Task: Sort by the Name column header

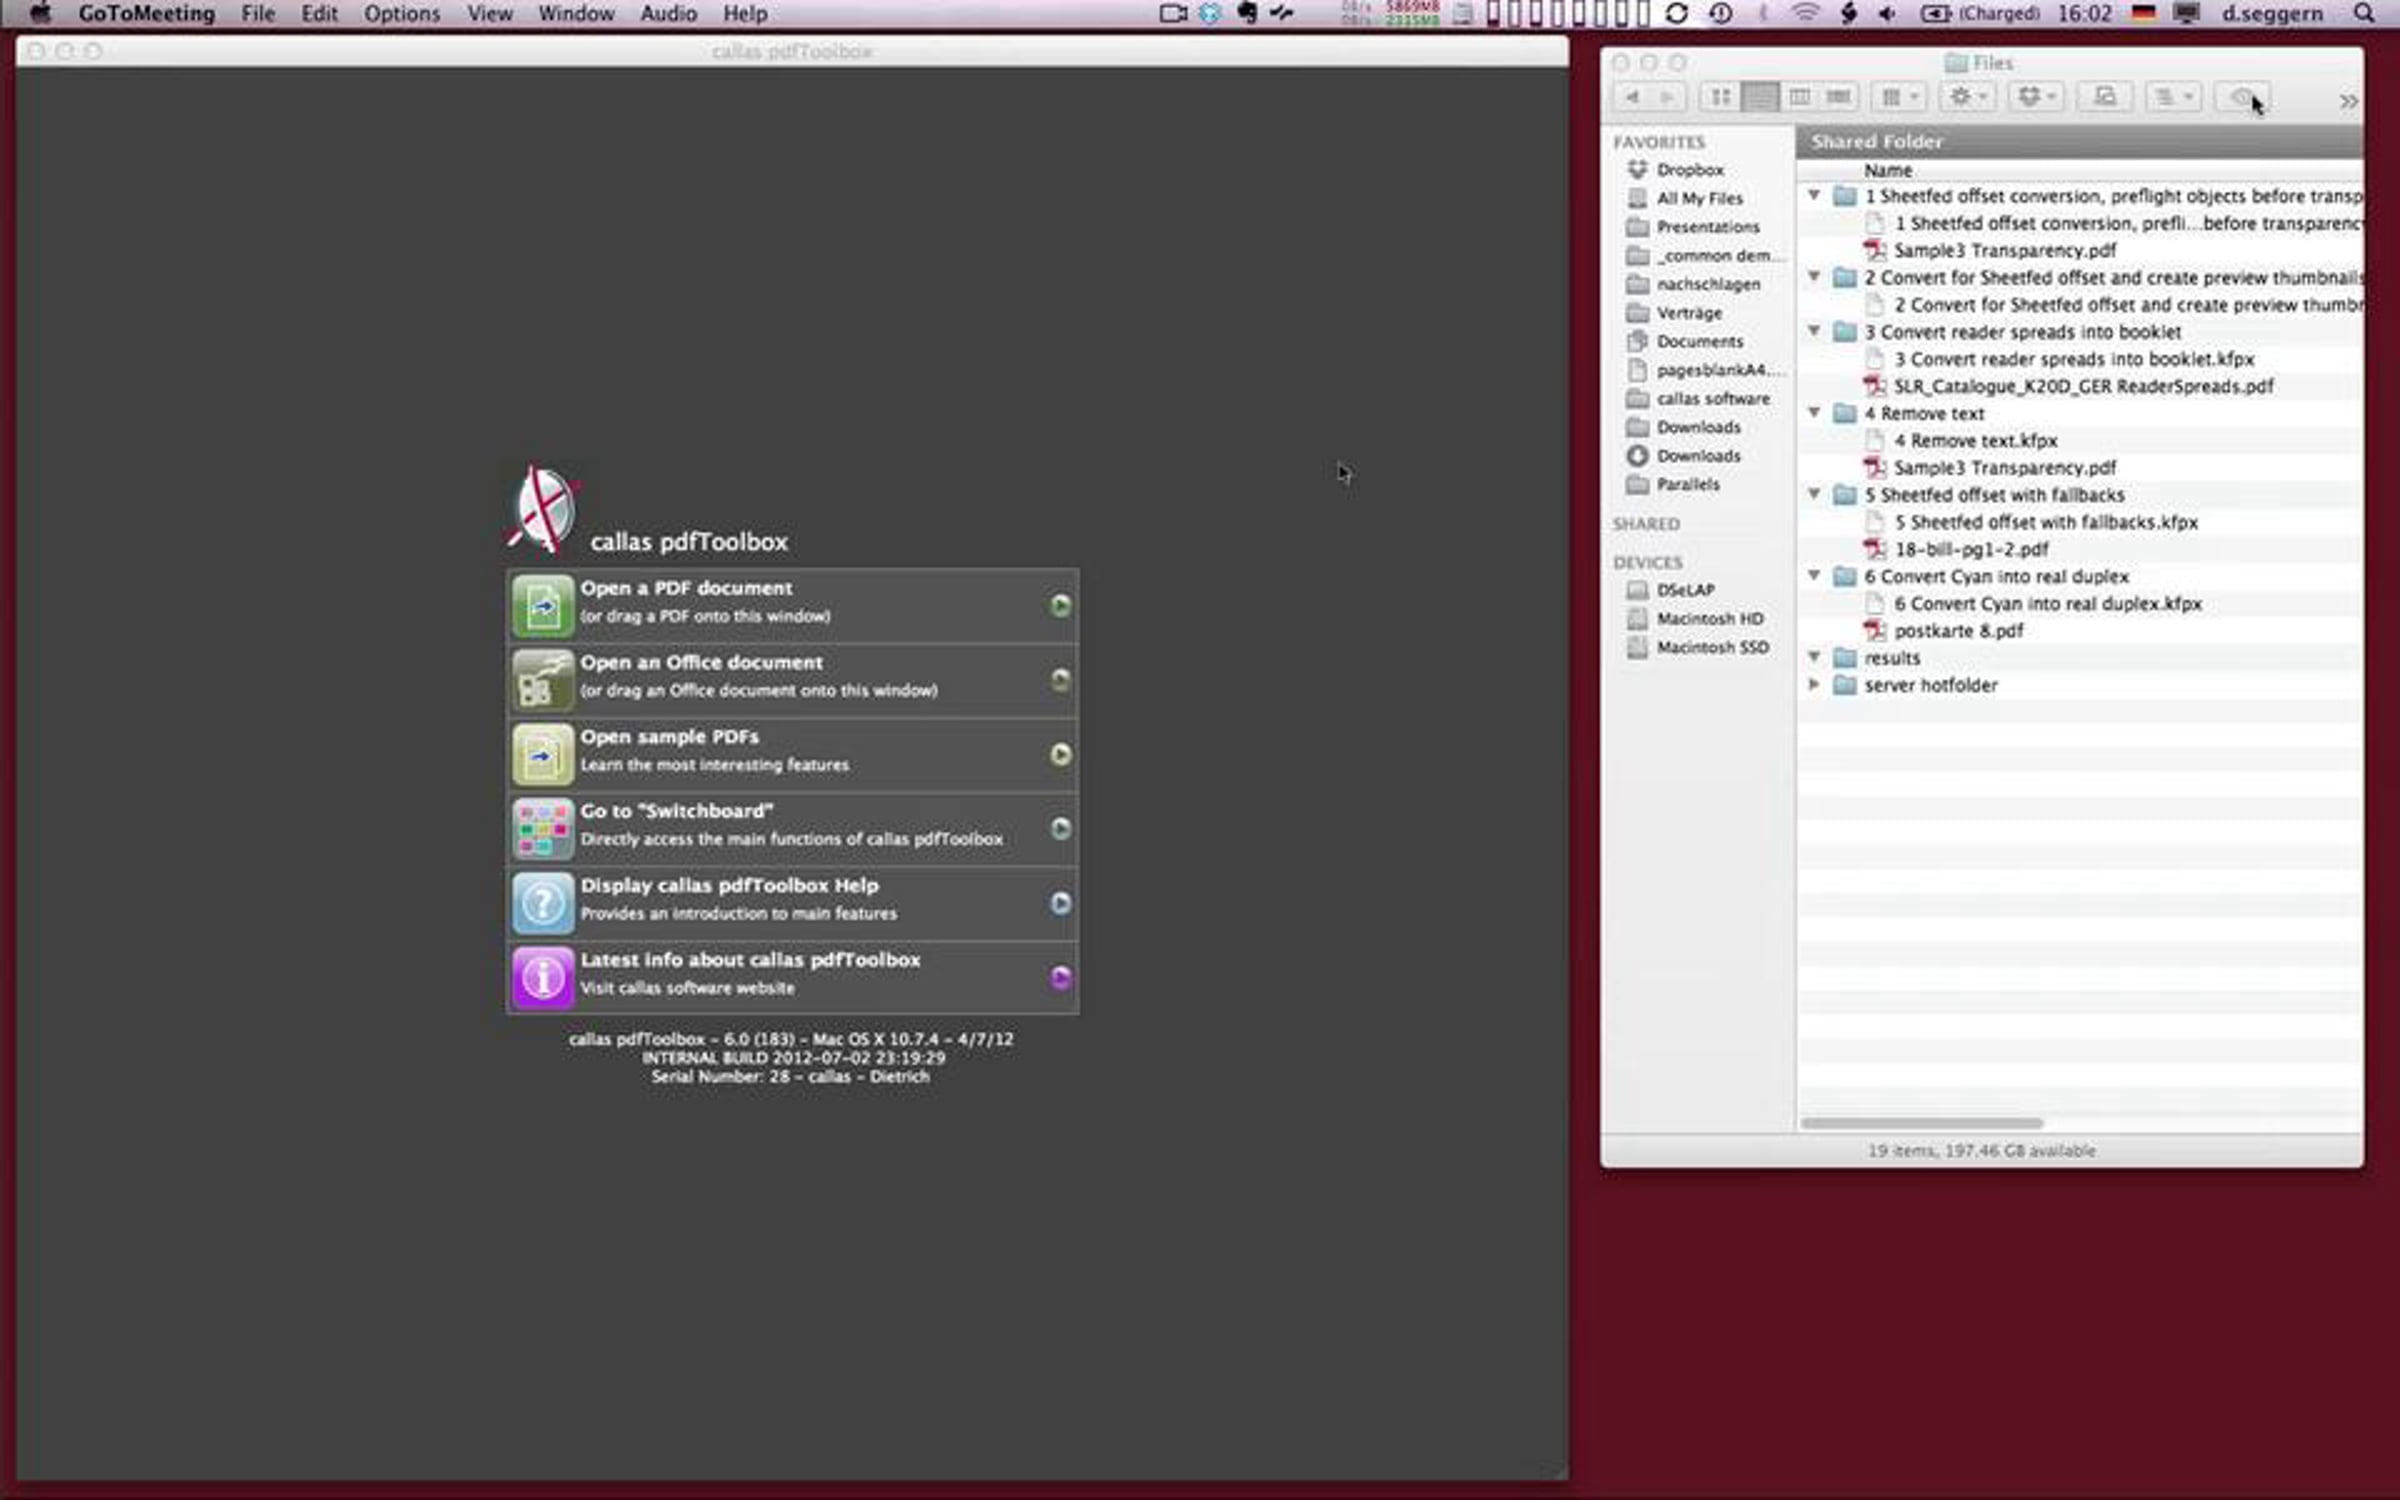Action: tap(1887, 170)
